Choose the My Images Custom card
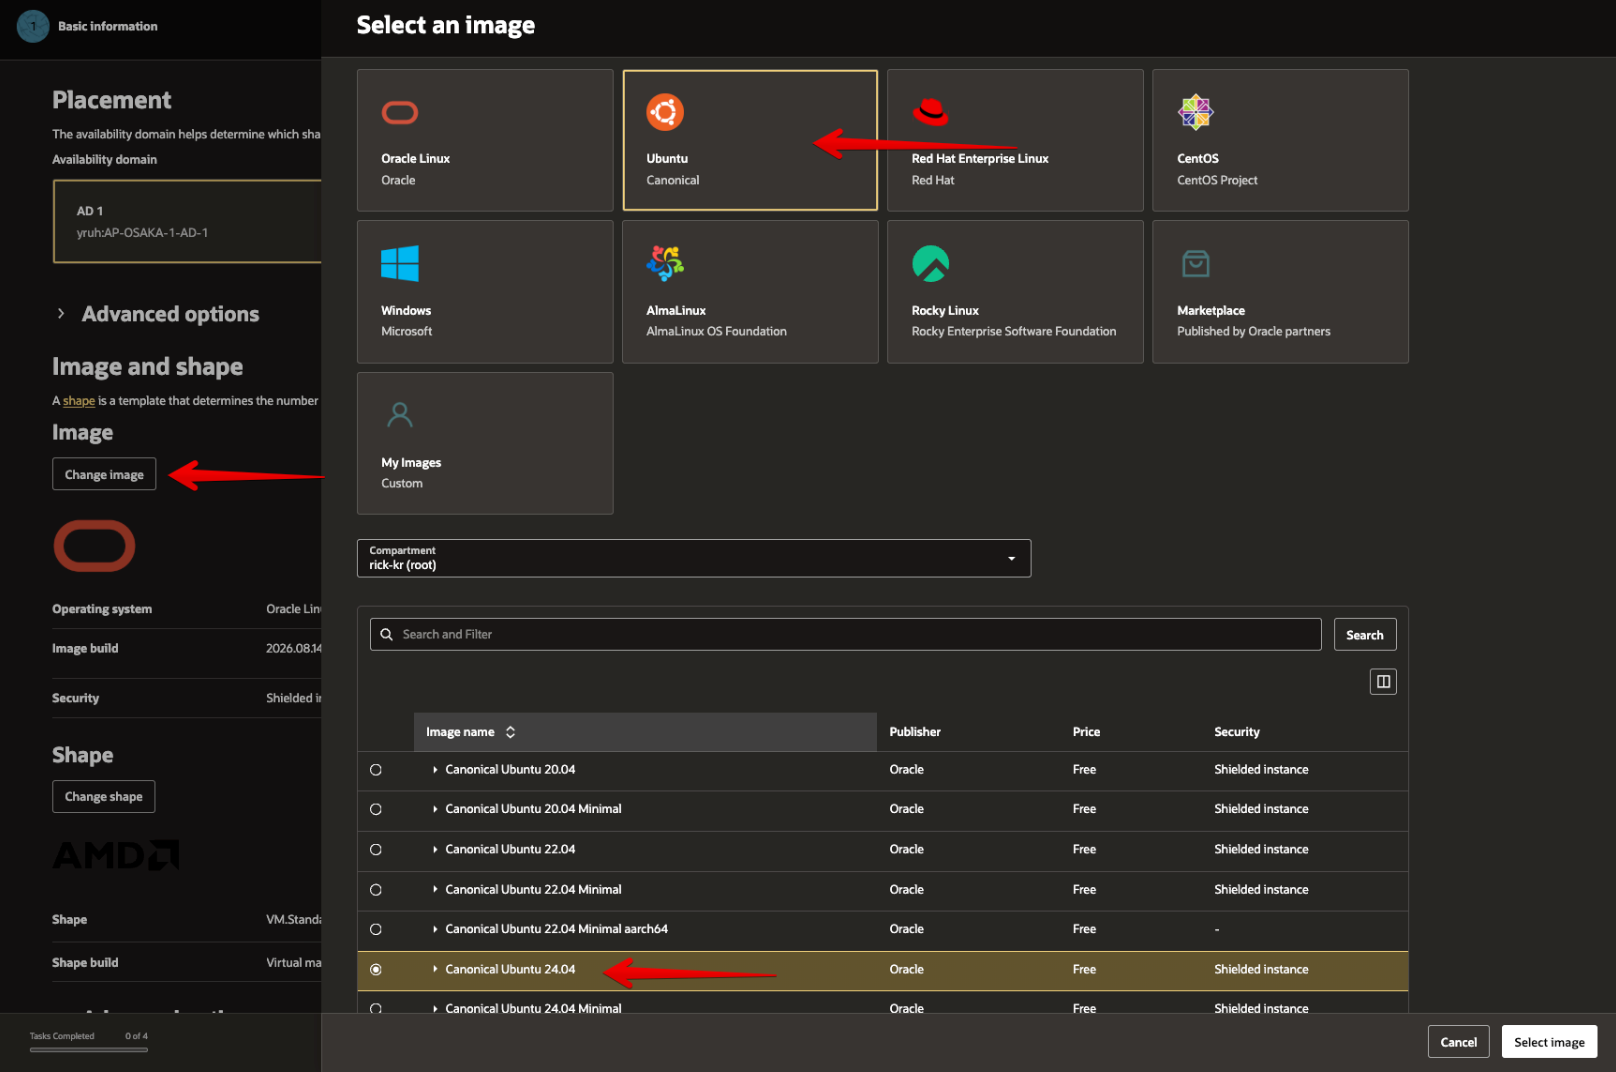The height and width of the screenshot is (1072, 1616). 485,444
